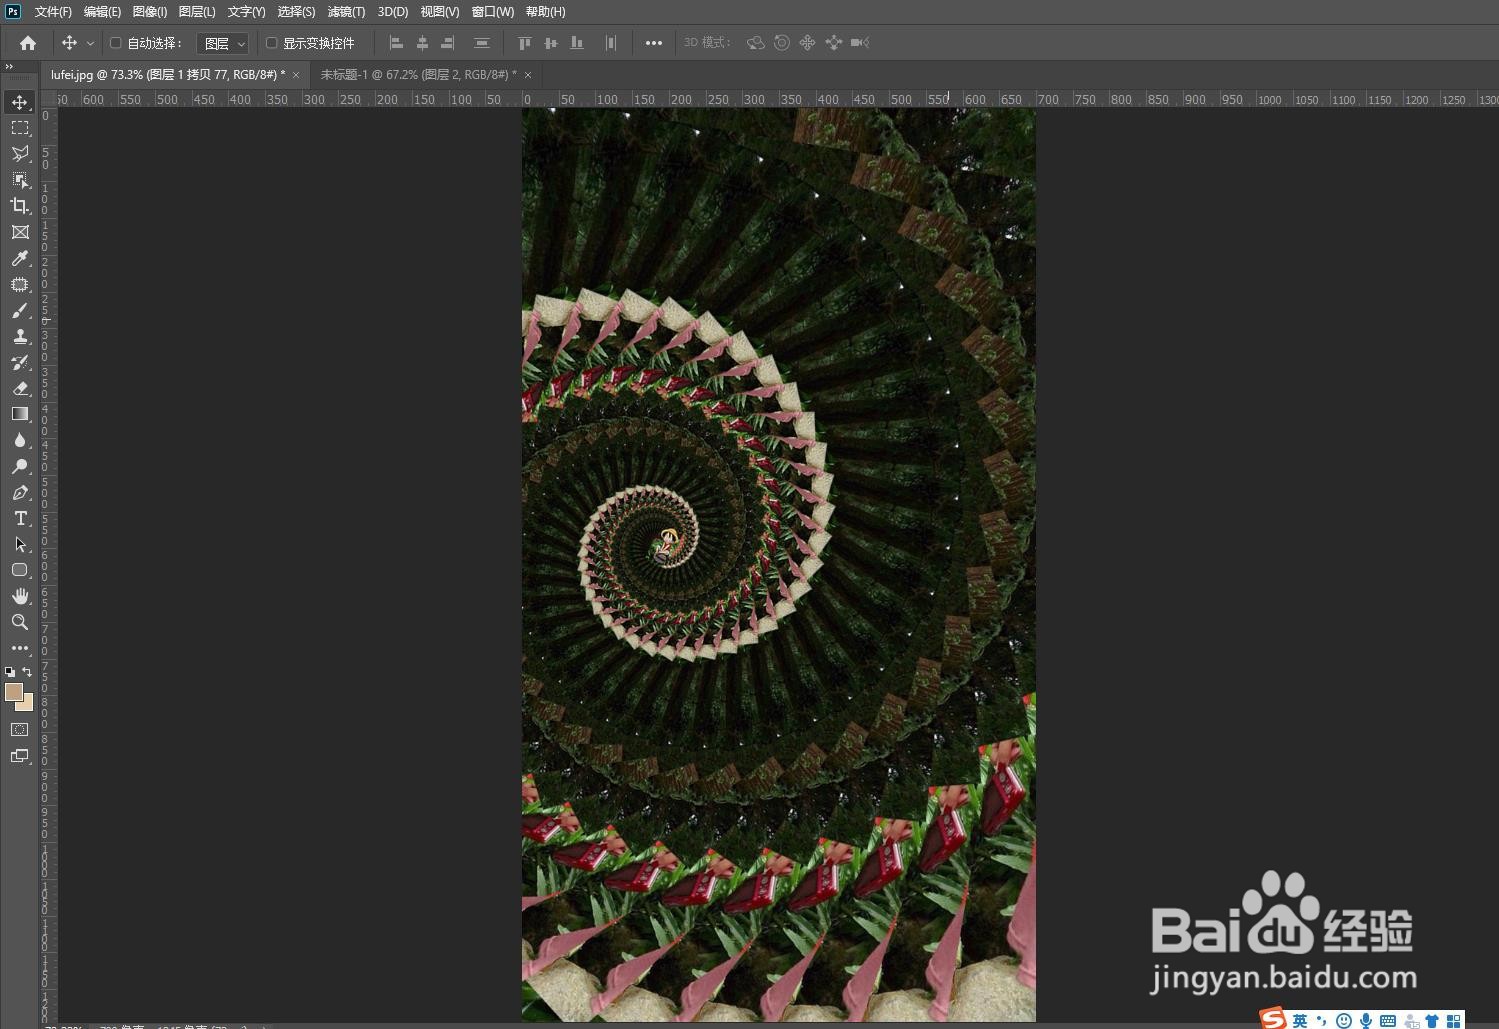Select the Spot Healing Brush tool
1499x1029 pixels.
(x=20, y=285)
